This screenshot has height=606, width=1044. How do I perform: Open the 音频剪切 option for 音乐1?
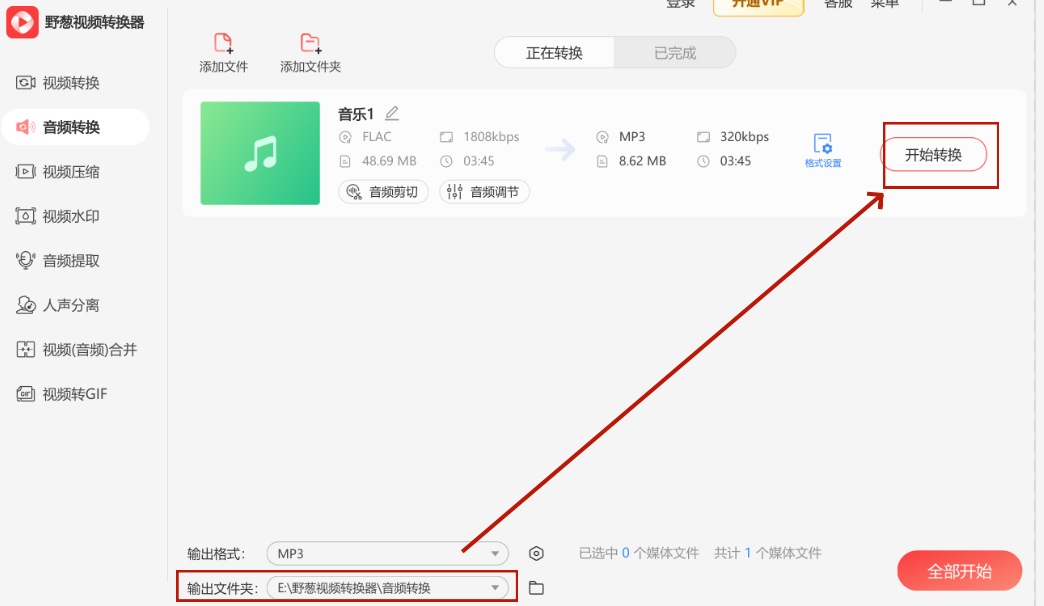[383, 191]
